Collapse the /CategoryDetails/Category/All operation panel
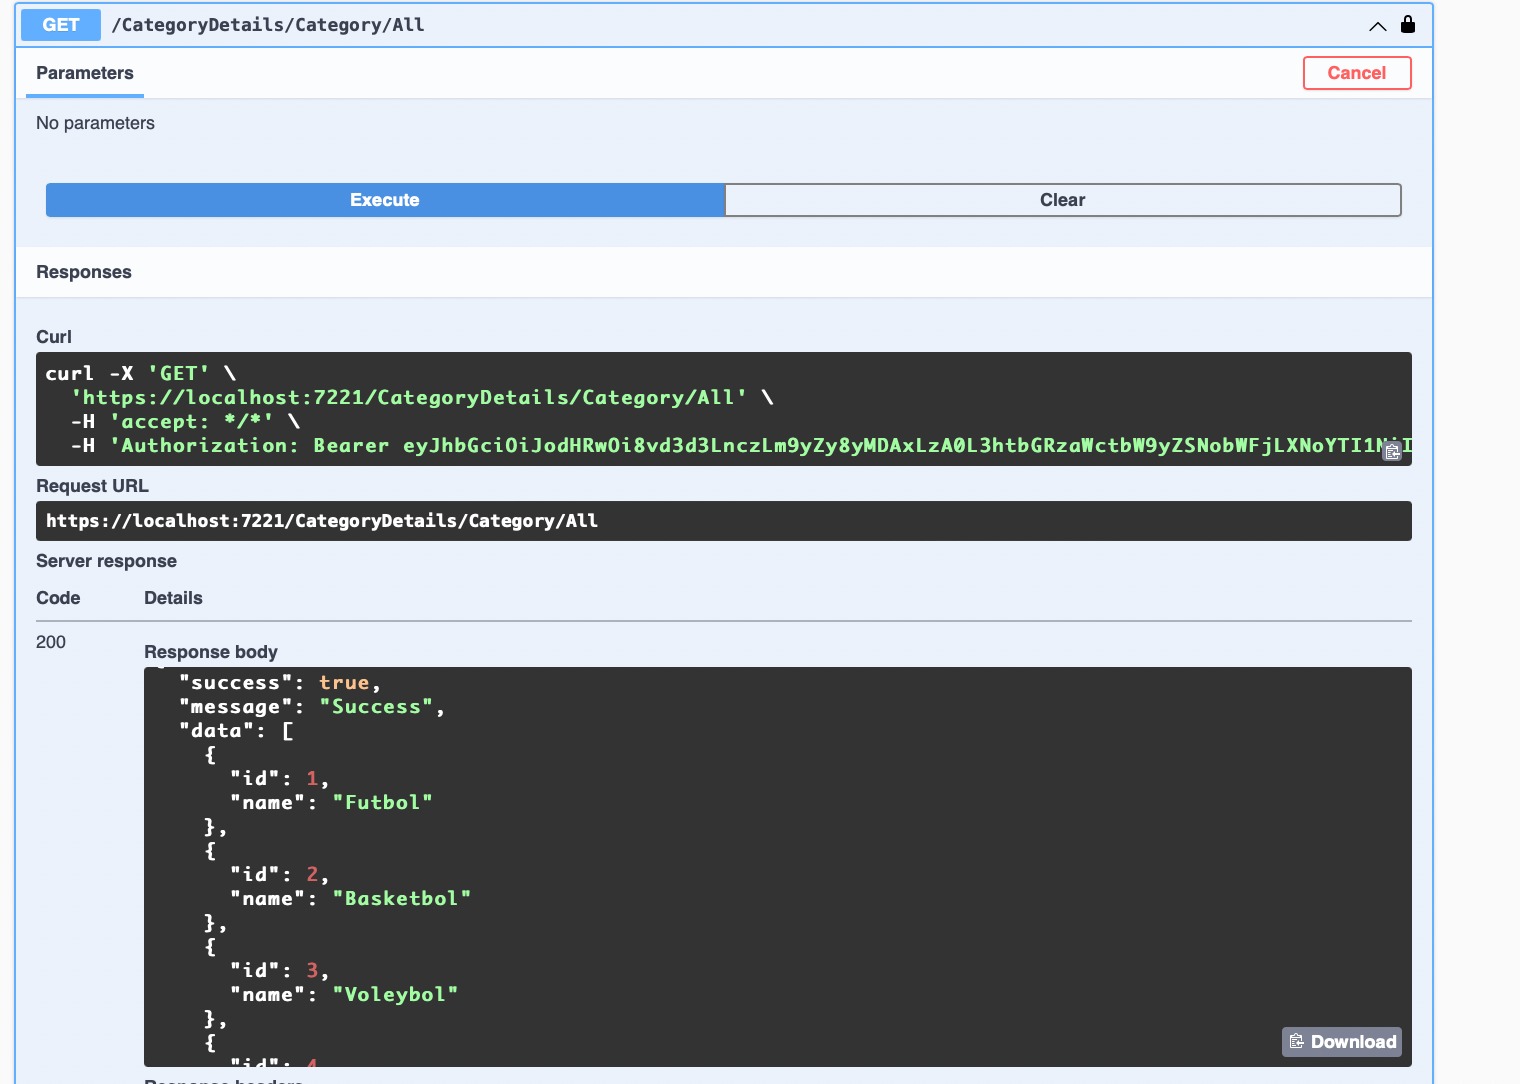The image size is (1520, 1084). coord(1377,27)
